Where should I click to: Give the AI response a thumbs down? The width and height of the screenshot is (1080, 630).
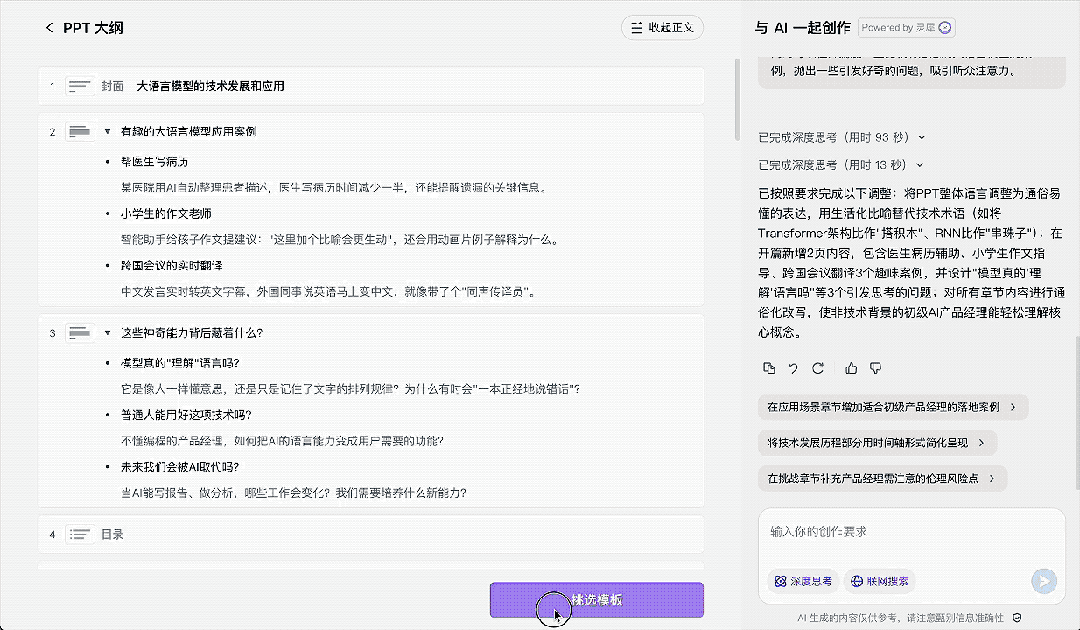(x=875, y=368)
